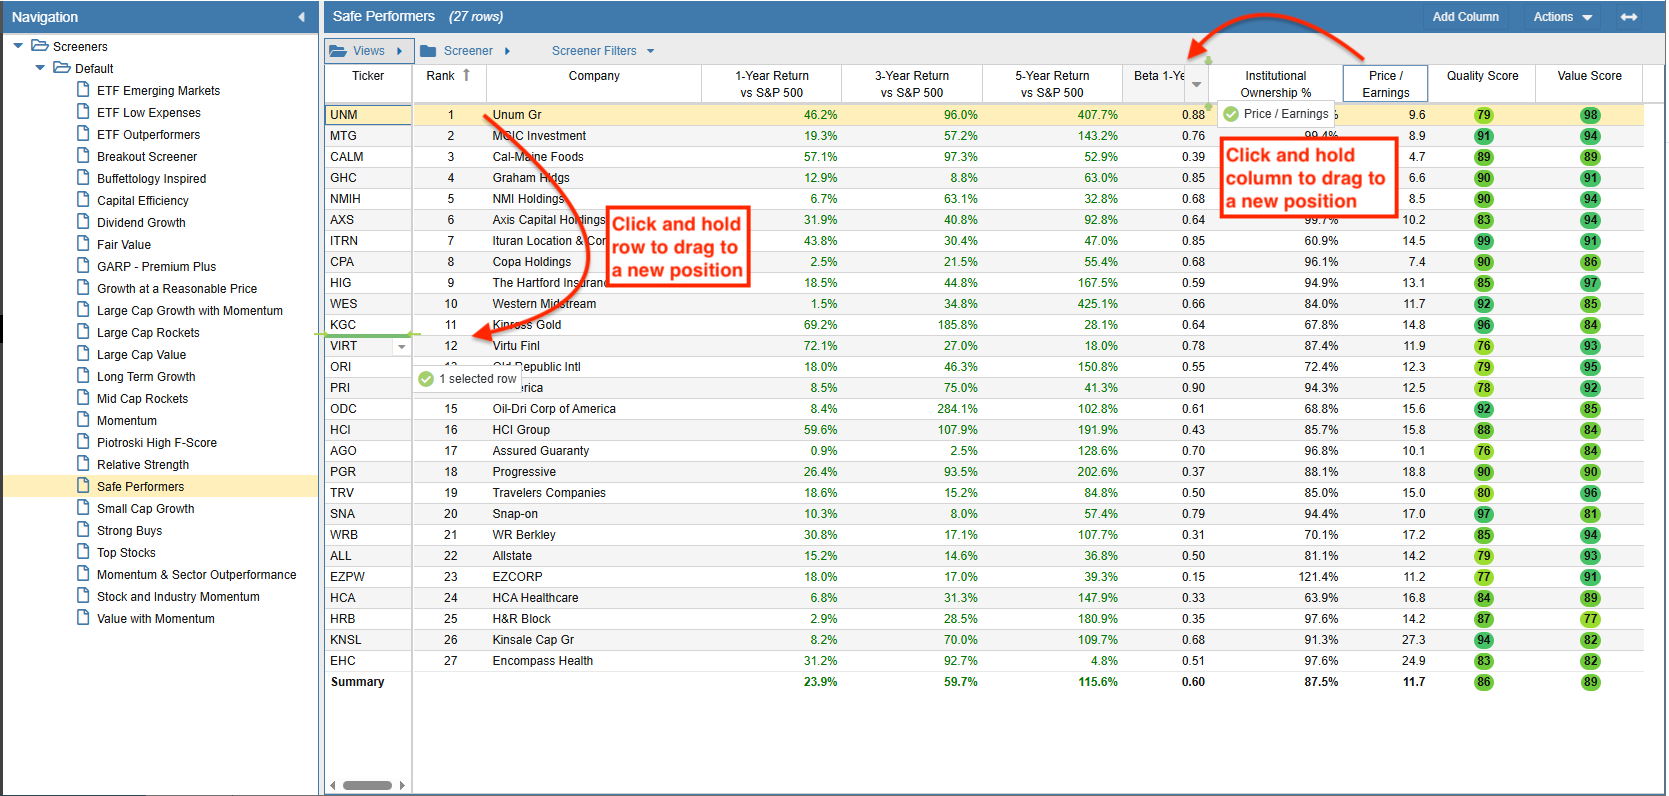Click the Add Column button

(1465, 17)
